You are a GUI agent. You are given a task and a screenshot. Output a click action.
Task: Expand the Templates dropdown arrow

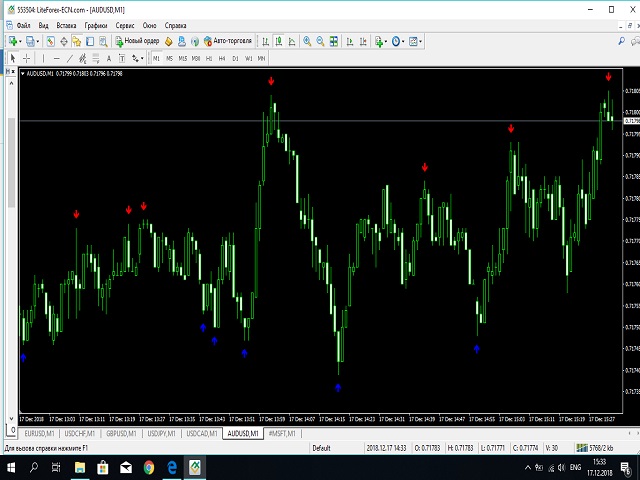(x=420, y=41)
